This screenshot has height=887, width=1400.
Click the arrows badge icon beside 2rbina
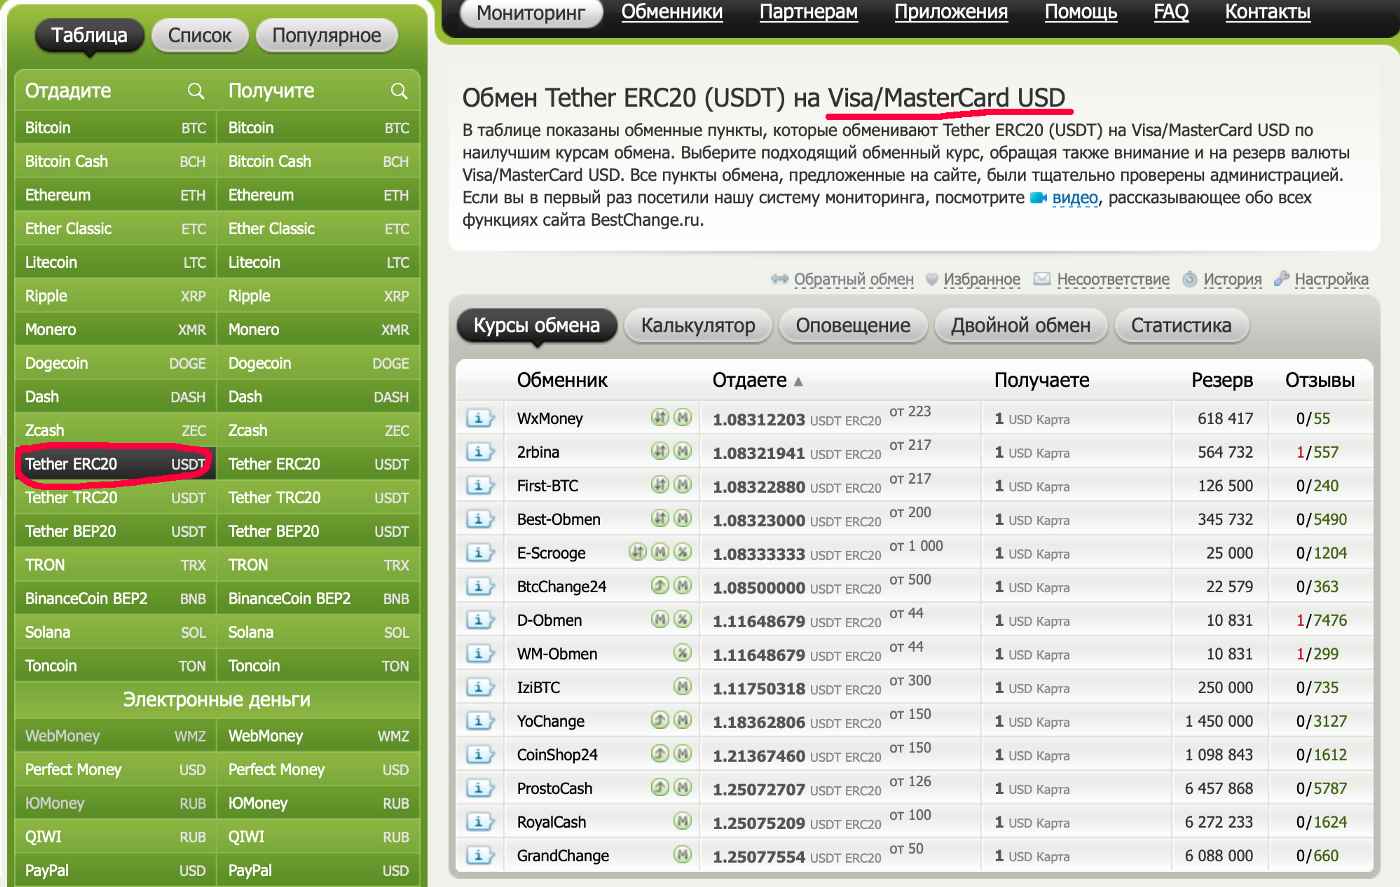pyautogui.click(x=660, y=451)
